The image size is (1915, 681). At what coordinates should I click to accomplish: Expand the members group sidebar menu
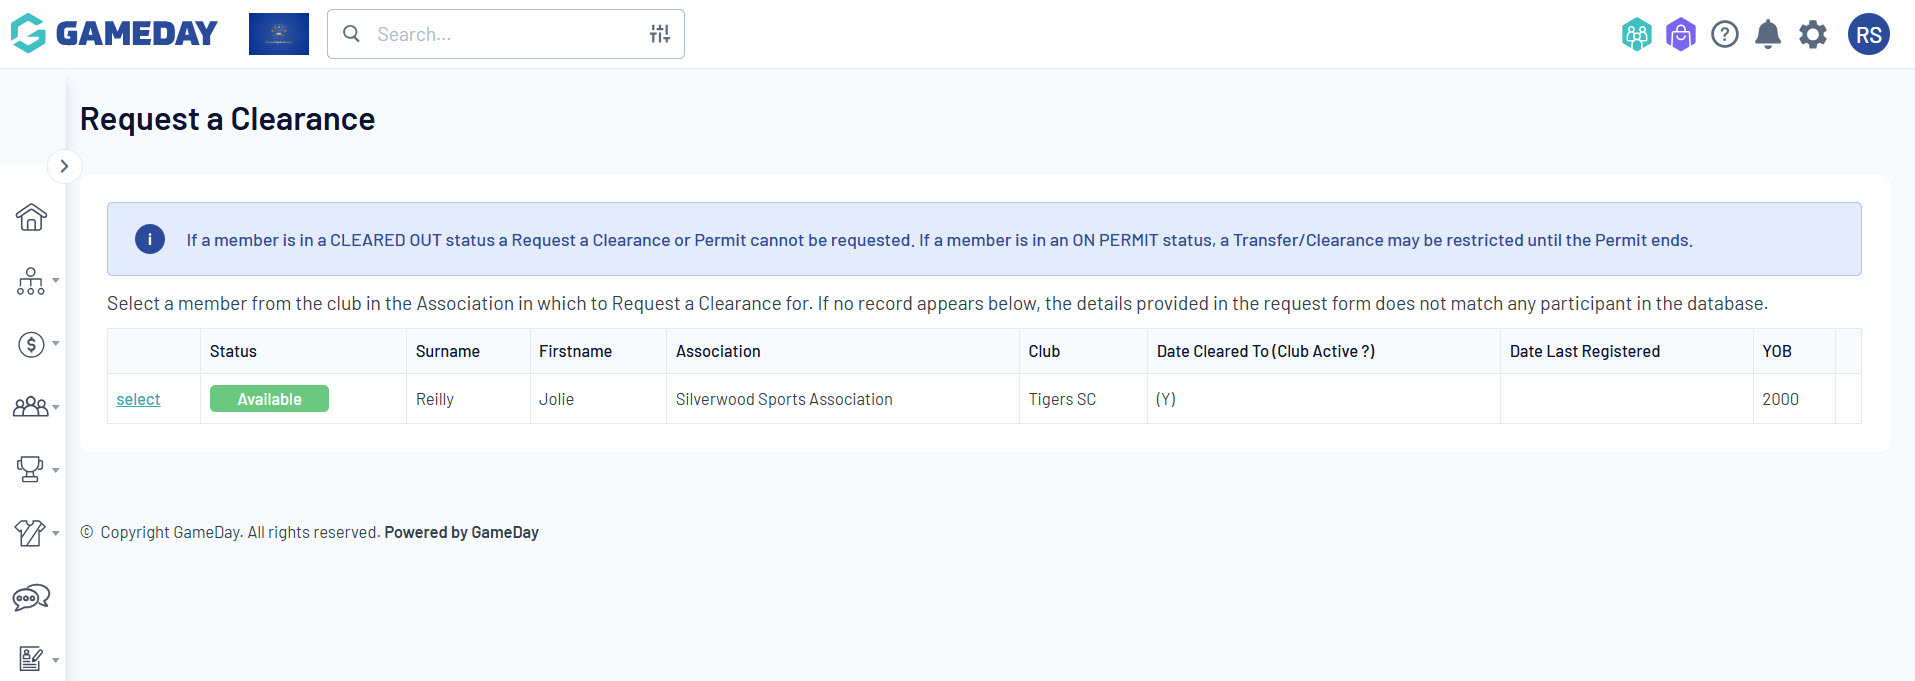[x=32, y=407]
